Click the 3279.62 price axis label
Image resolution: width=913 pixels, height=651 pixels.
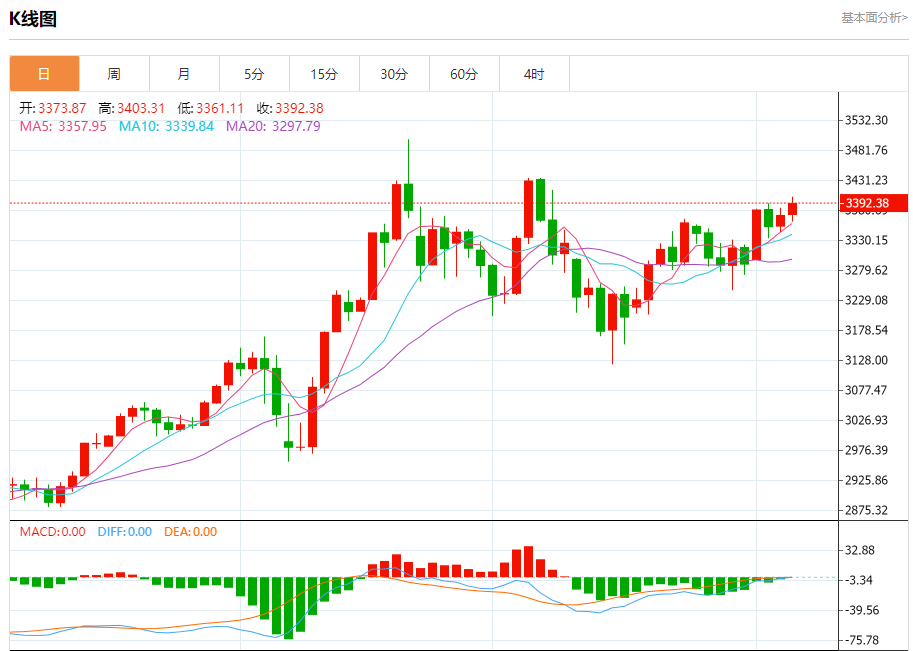click(866, 270)
